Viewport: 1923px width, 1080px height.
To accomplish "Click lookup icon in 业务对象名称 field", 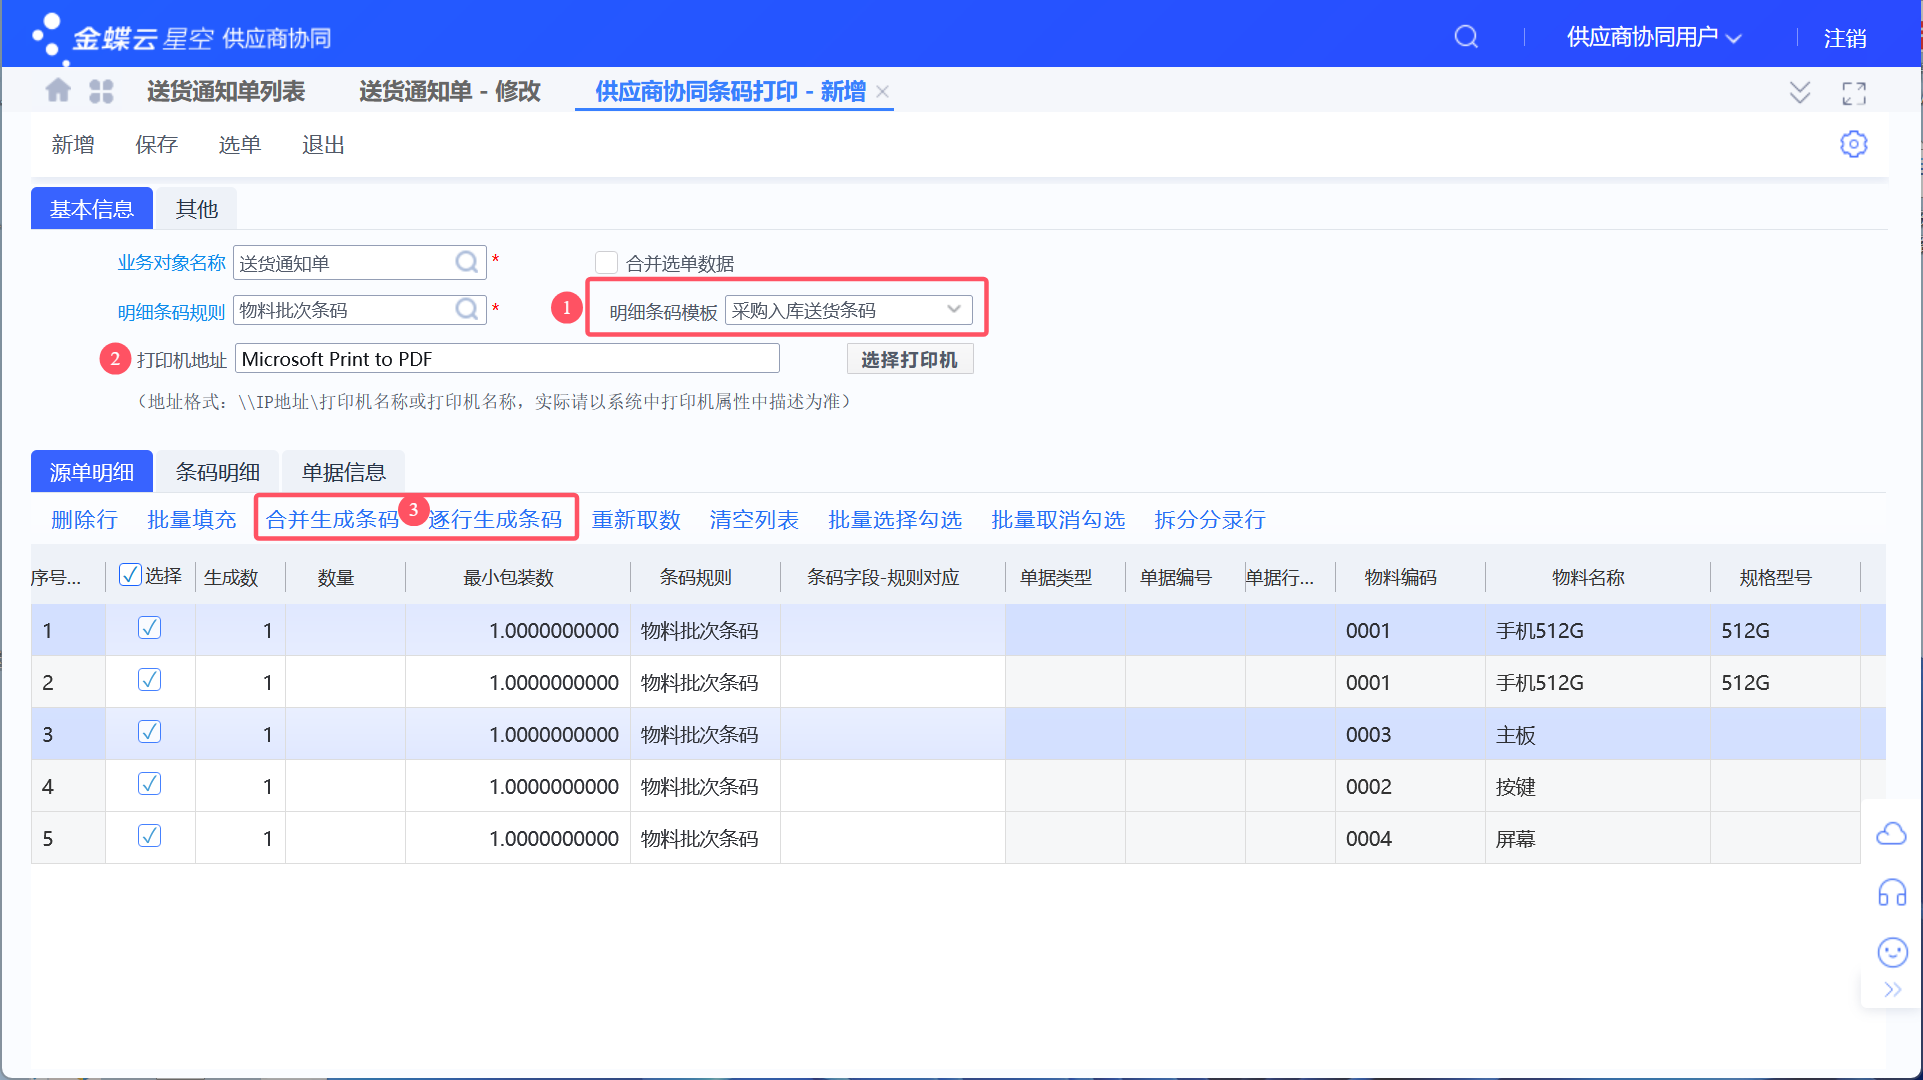I will (x=466, y=262).
